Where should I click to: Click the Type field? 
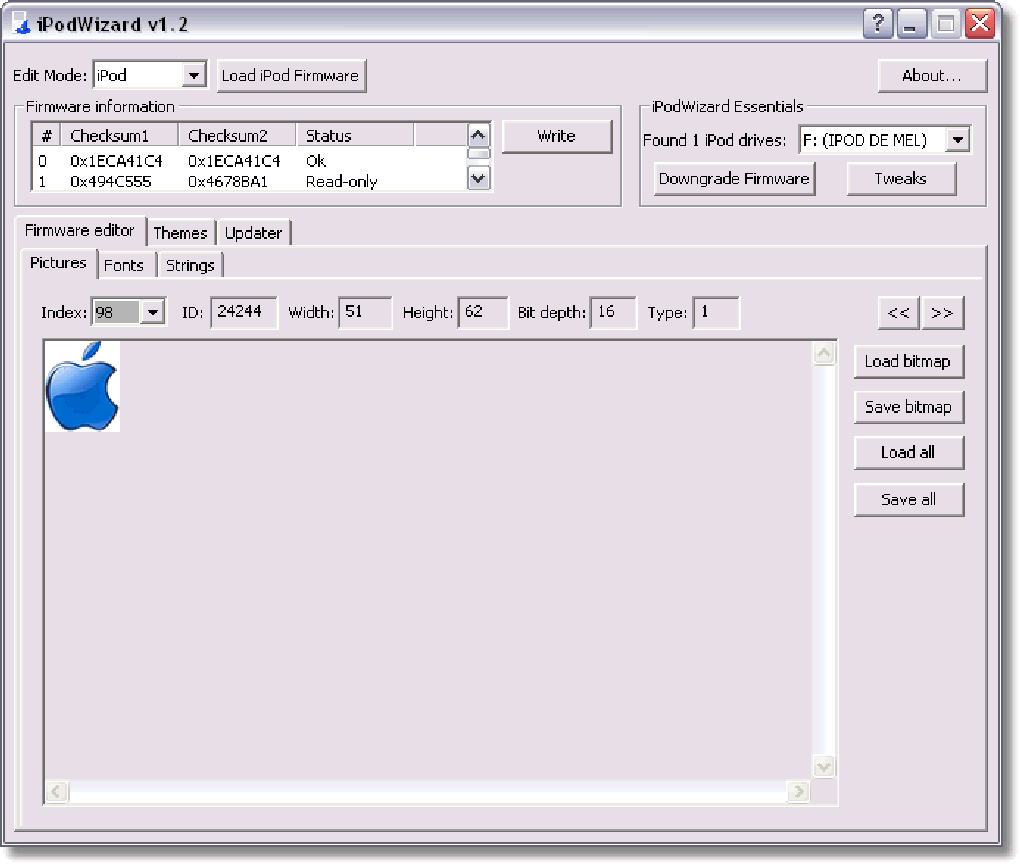pyautogui.click(x=716, y=312)
